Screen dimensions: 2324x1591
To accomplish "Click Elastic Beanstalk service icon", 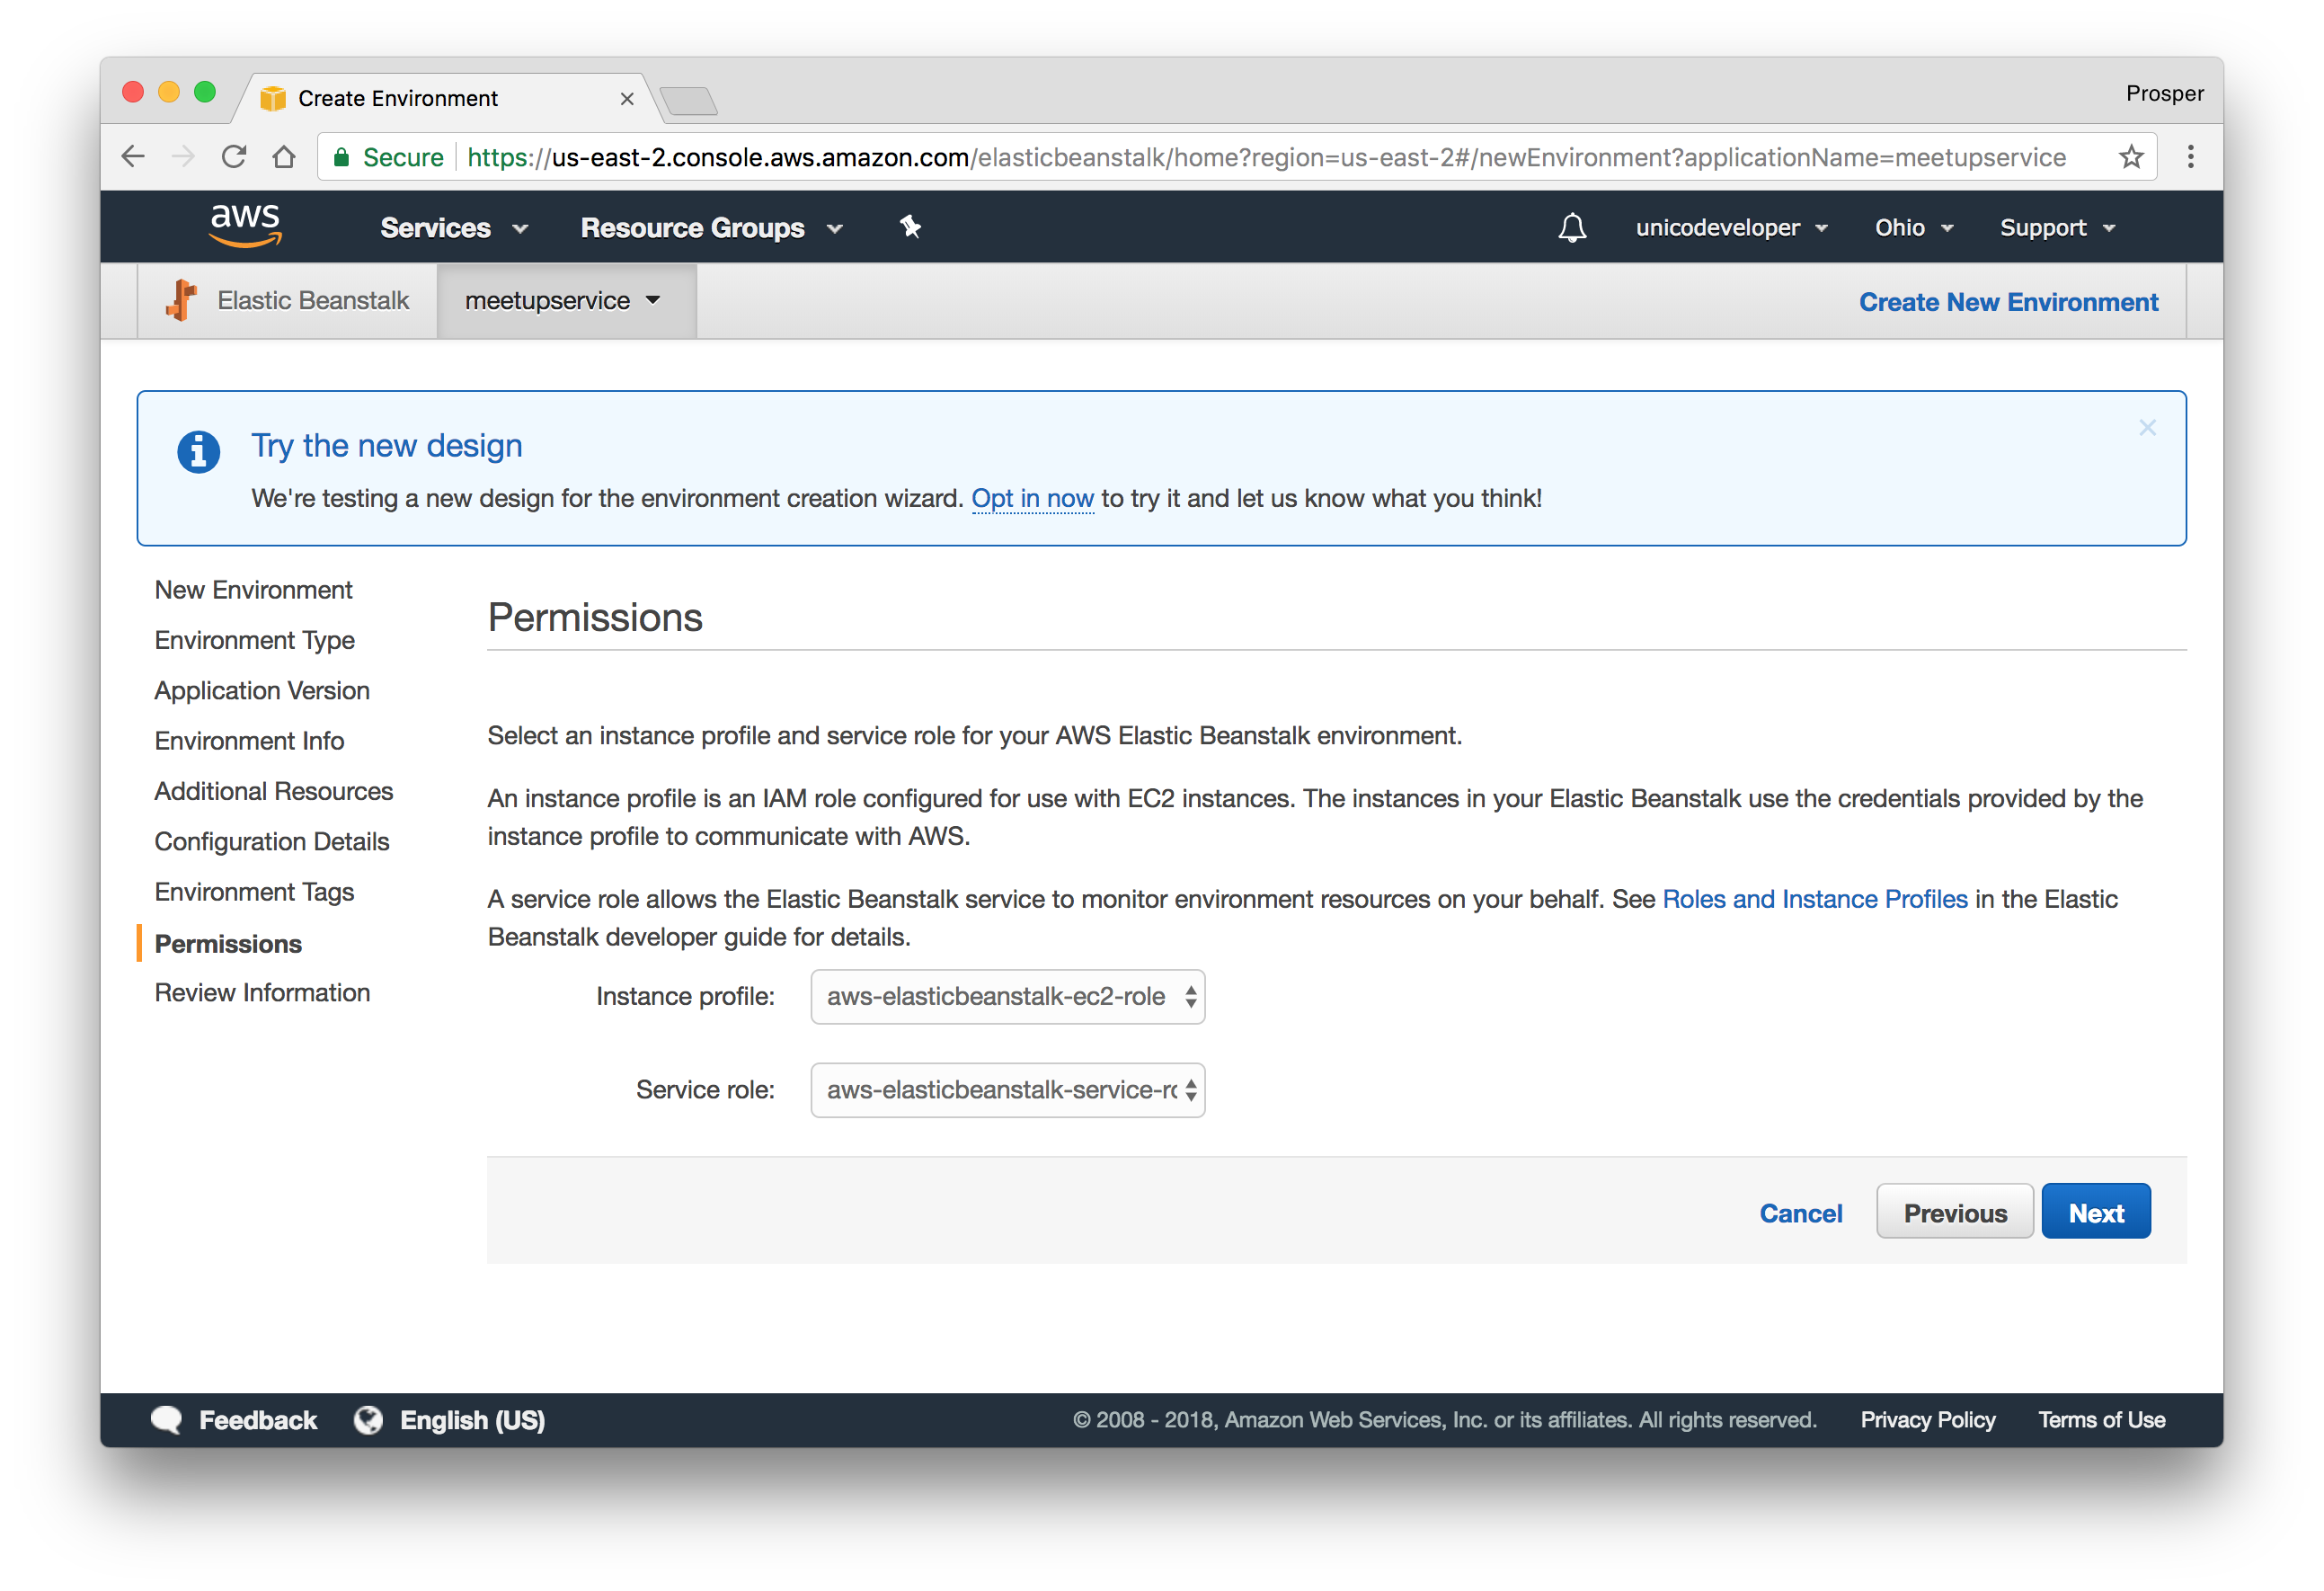I will coord(182,300).
